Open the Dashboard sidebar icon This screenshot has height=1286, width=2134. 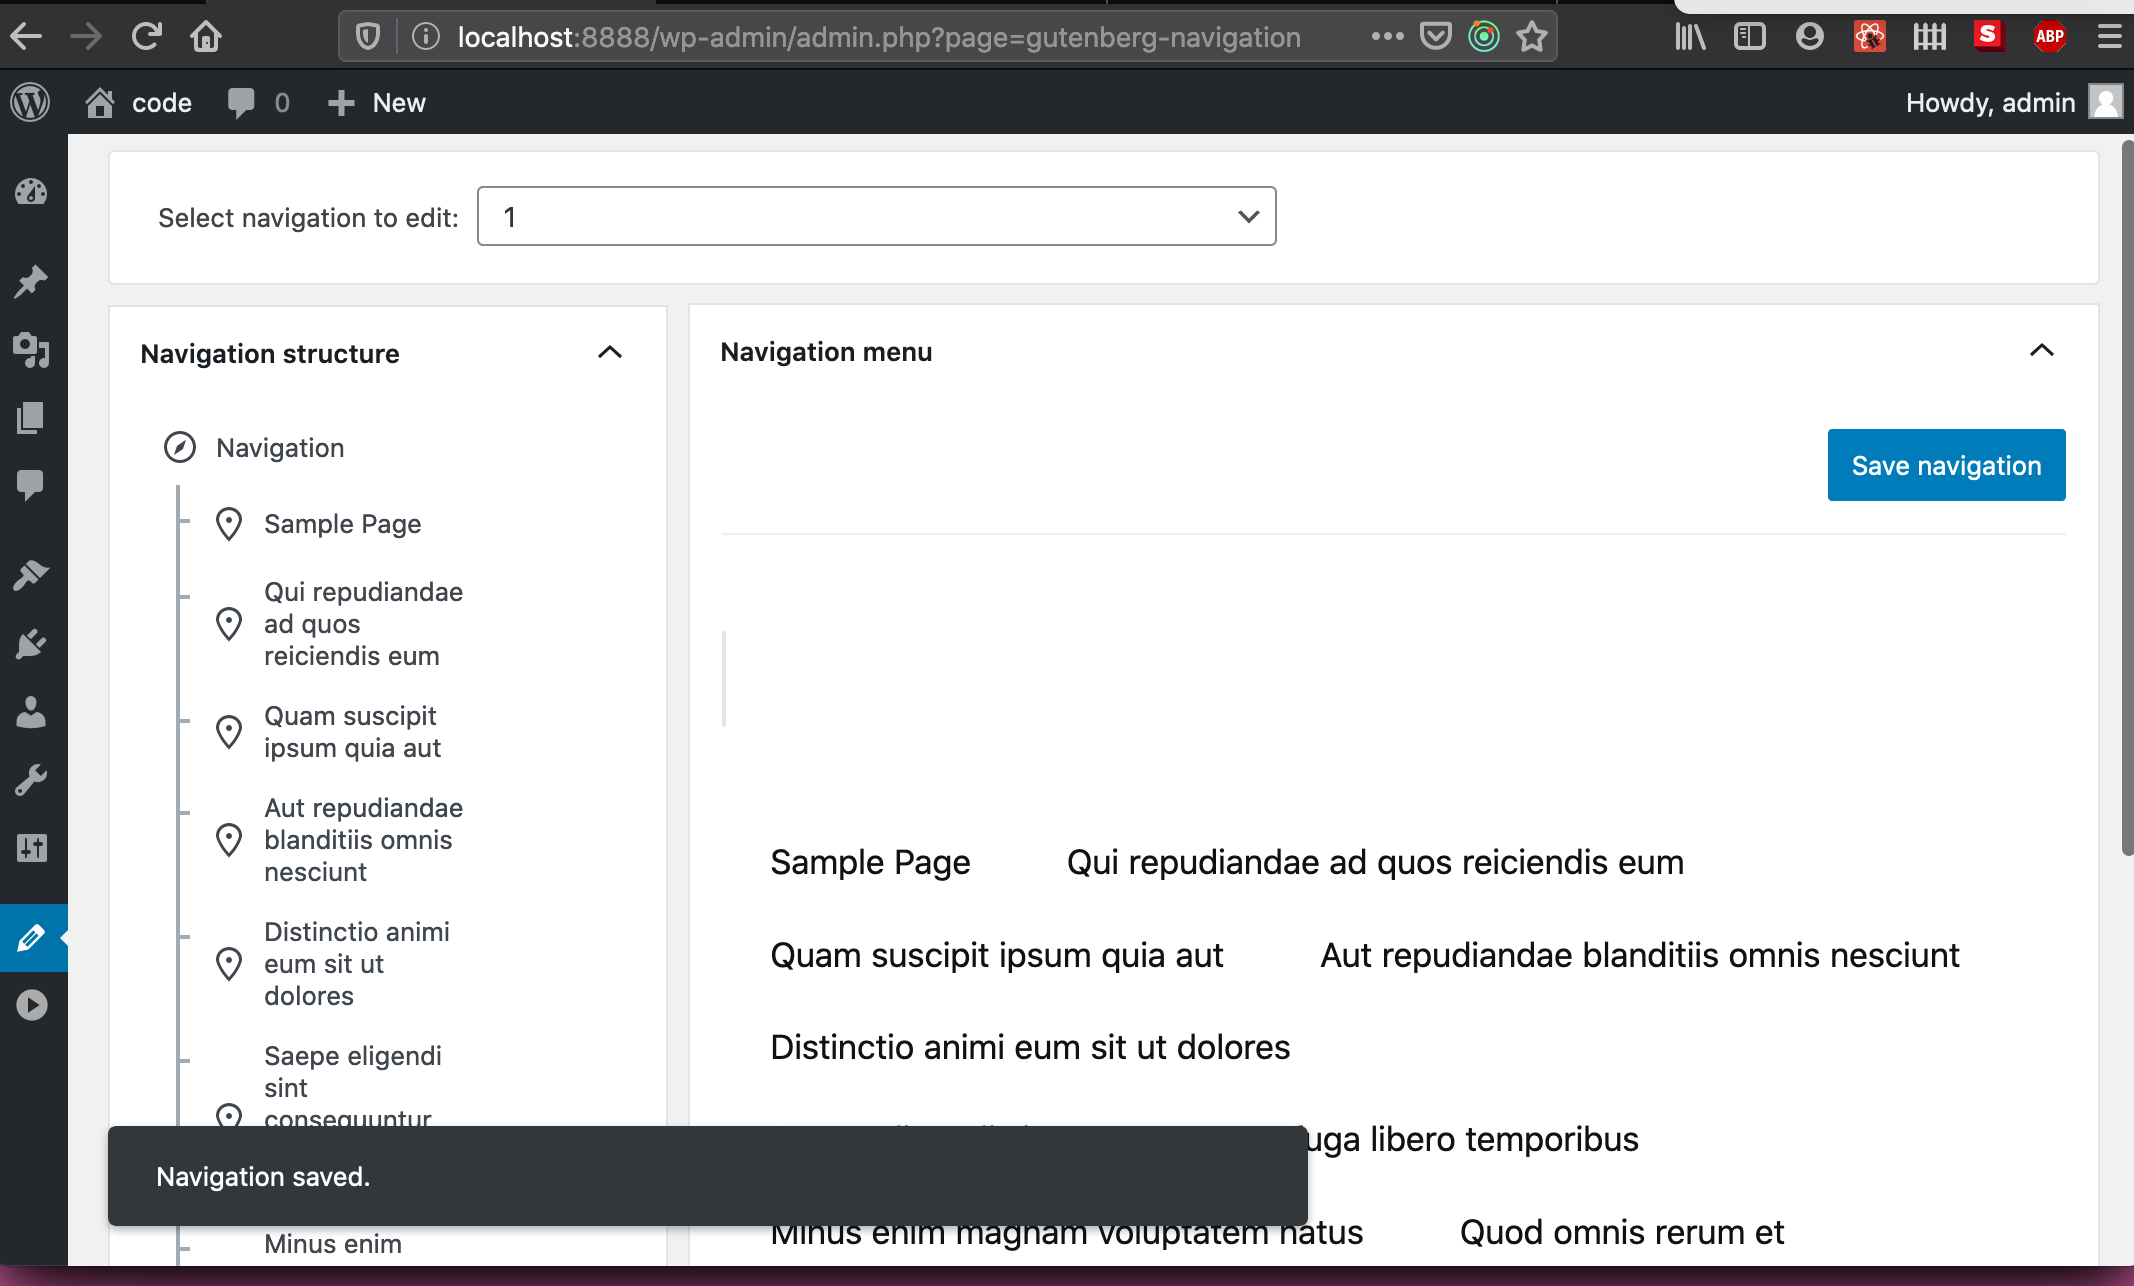coord(31,191)
